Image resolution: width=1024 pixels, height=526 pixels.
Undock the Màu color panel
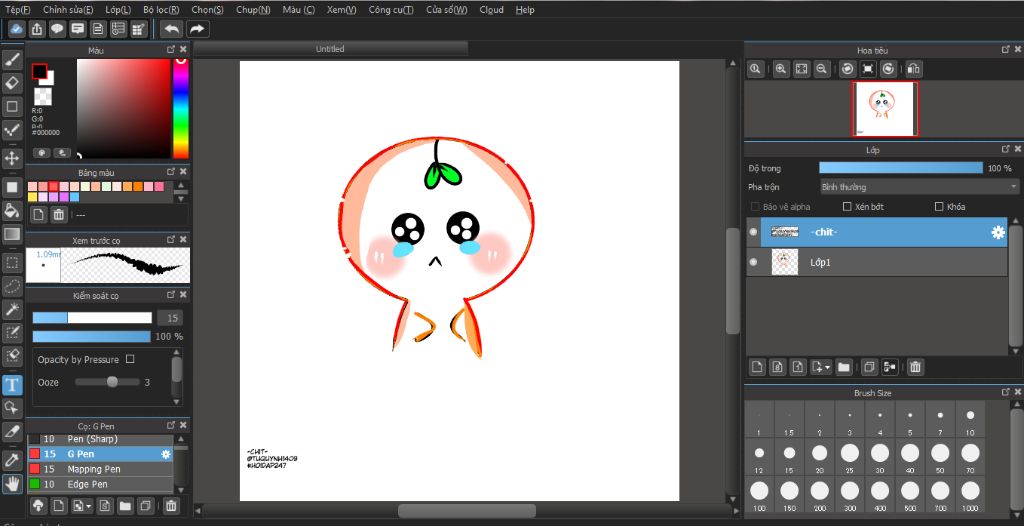click(170, 49)
